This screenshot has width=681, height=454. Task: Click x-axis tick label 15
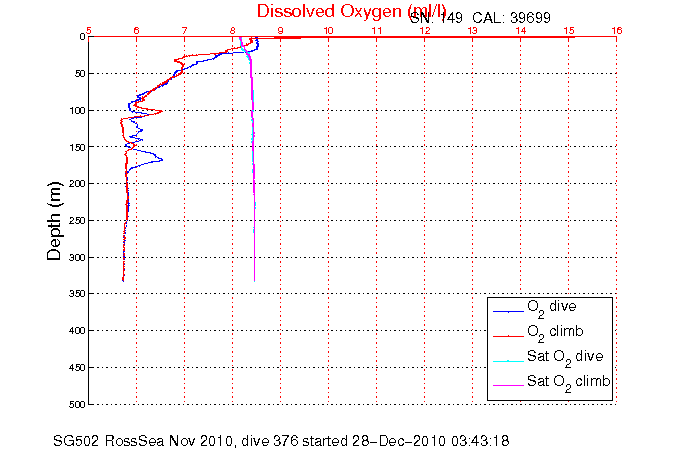coord(569,30)
